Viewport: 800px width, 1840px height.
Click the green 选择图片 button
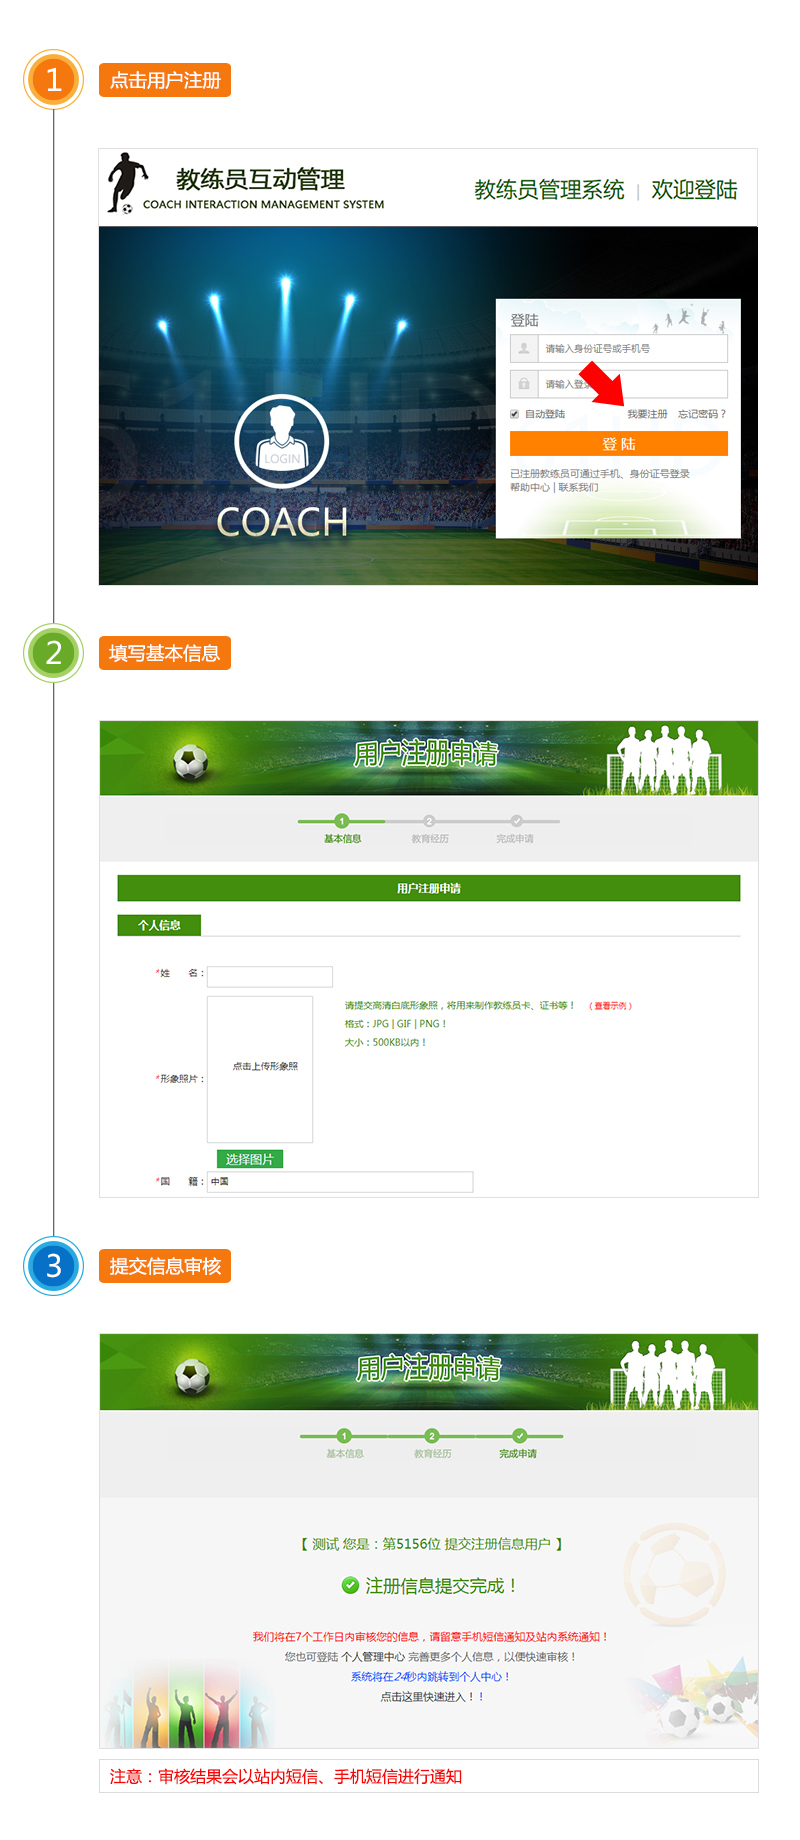point(250,1159)
